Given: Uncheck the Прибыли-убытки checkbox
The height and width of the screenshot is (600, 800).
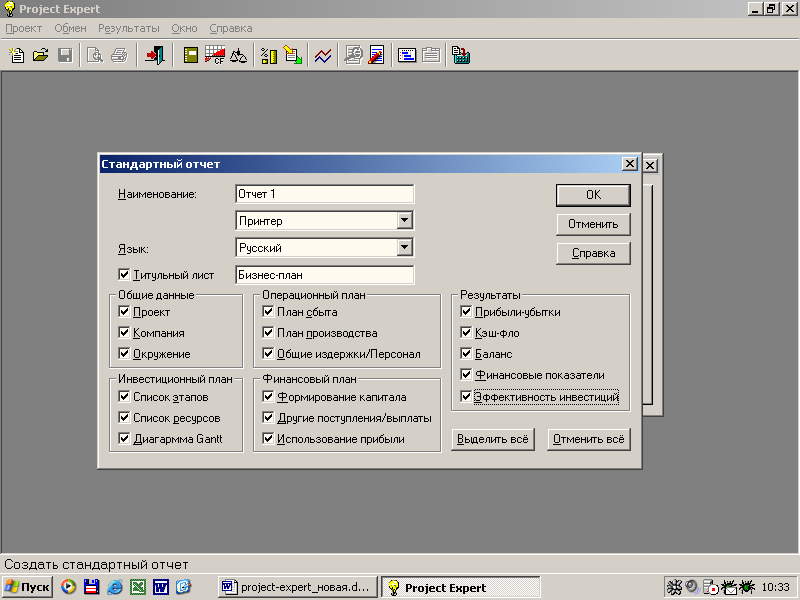Looking at the screenshot, I should [466, 311].
